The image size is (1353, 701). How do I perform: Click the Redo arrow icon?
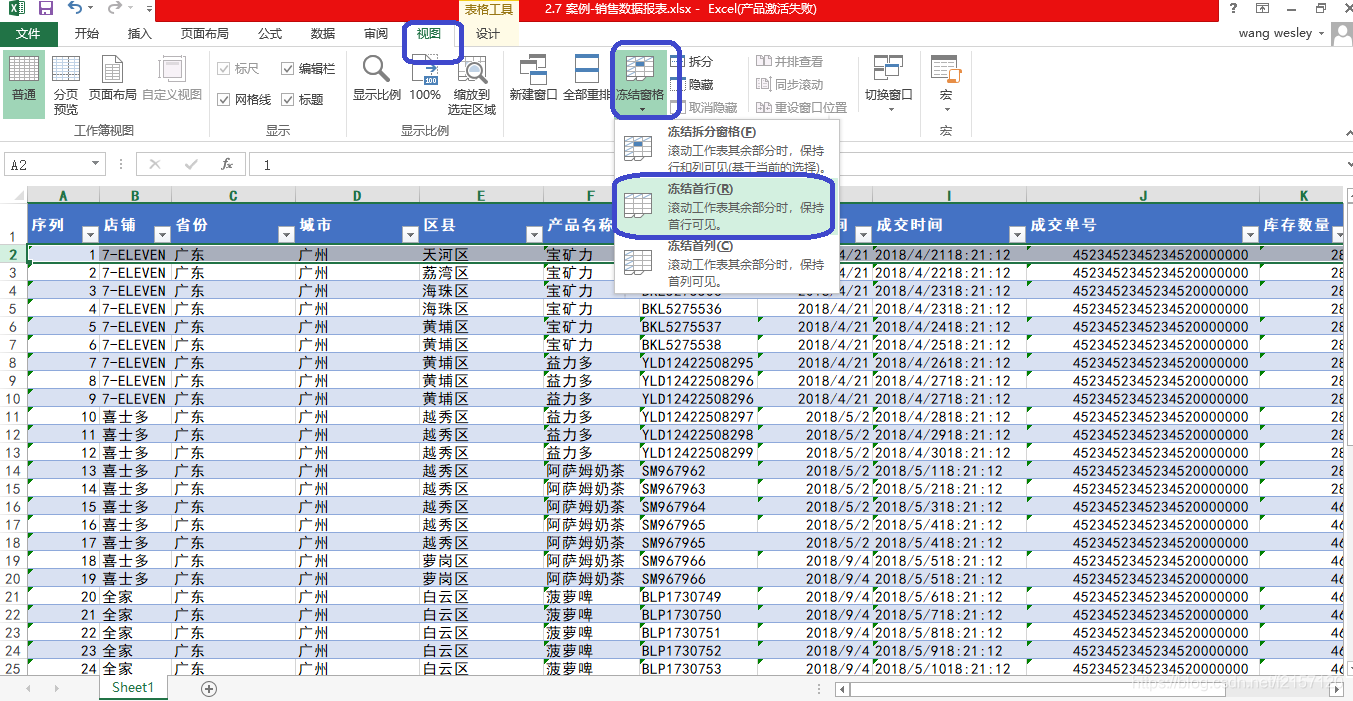(114, 9)
